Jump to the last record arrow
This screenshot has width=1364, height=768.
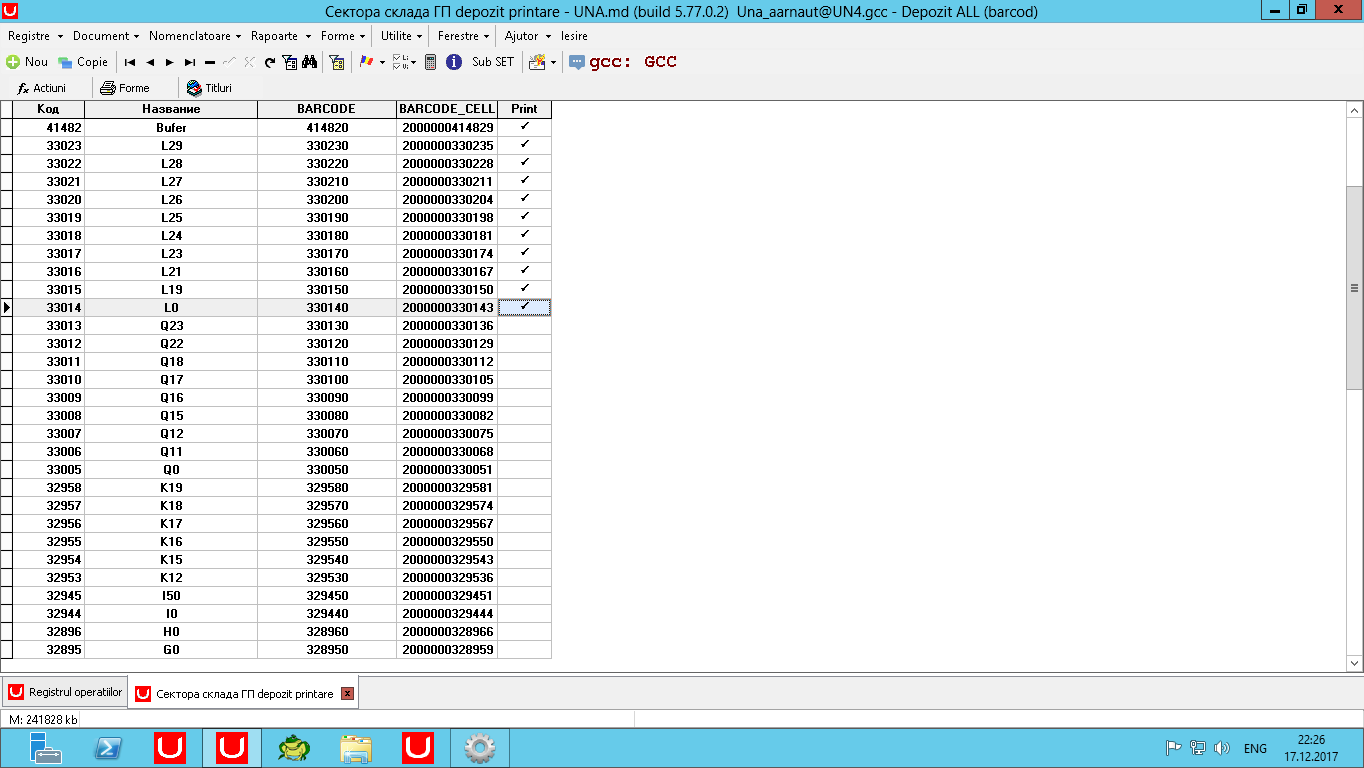click(x=190, y=62)
